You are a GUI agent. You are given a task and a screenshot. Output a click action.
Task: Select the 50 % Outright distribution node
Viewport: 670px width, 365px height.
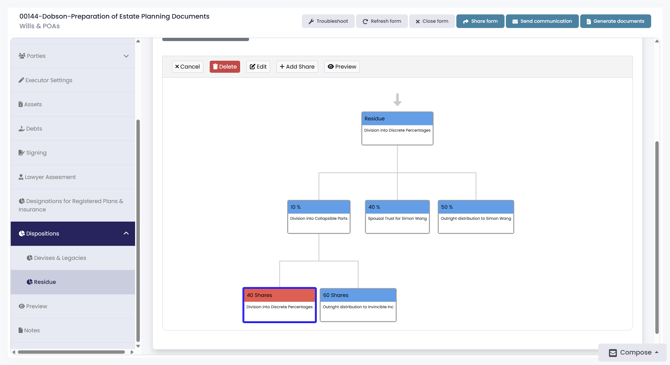pos(476,217)
